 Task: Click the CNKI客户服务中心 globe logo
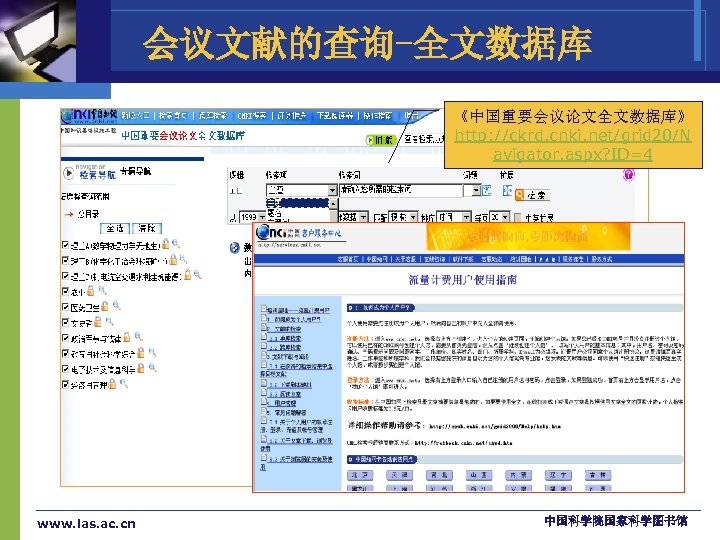[264, 232]
